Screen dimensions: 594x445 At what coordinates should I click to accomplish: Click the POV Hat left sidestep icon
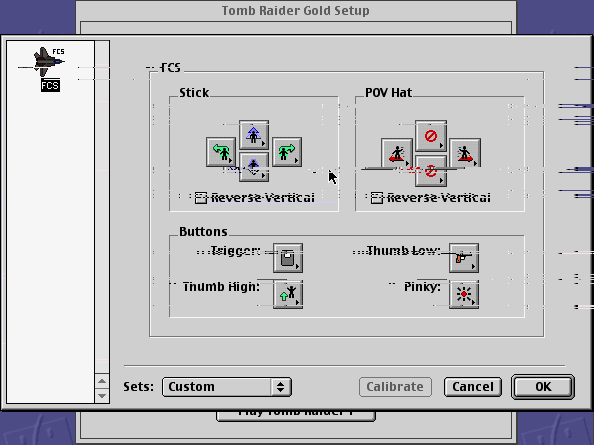pos(397,153)
